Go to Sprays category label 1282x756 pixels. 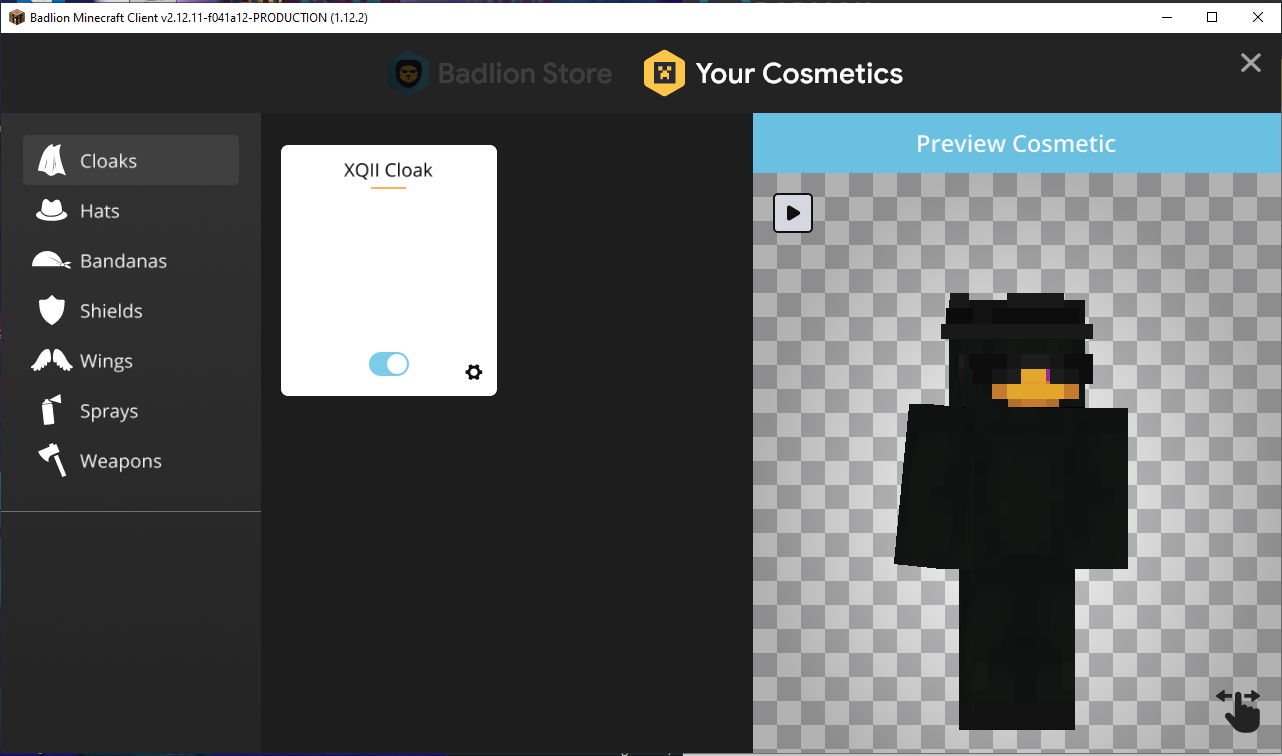click(109, 411)
